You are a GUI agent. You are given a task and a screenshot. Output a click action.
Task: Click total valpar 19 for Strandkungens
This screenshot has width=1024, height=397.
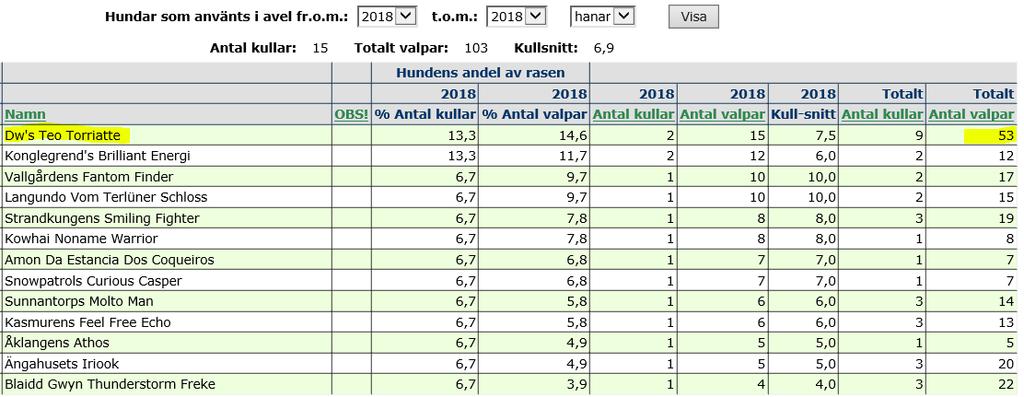[1005, 218]
